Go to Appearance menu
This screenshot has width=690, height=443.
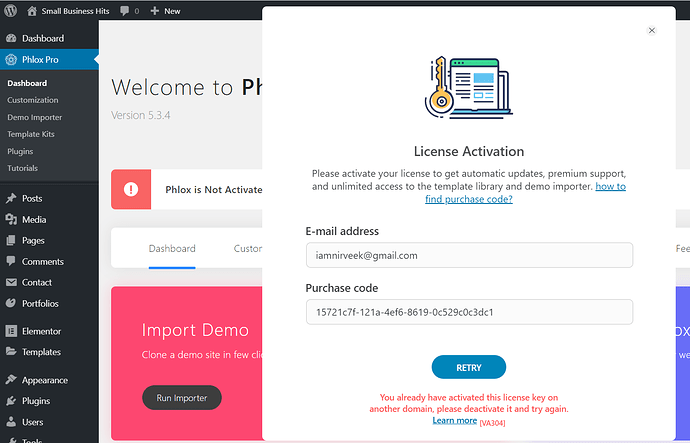(45, 380)
